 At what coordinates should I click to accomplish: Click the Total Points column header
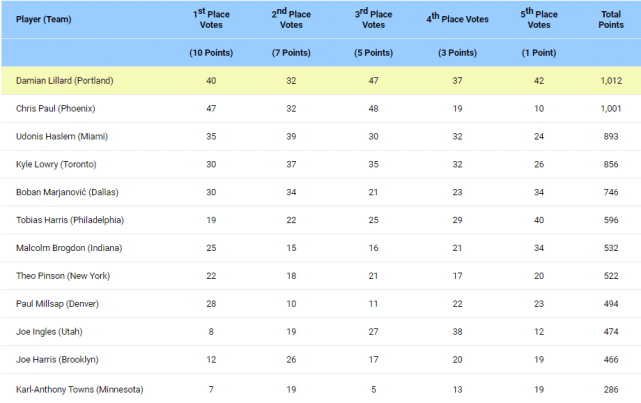tap(611, 19)
